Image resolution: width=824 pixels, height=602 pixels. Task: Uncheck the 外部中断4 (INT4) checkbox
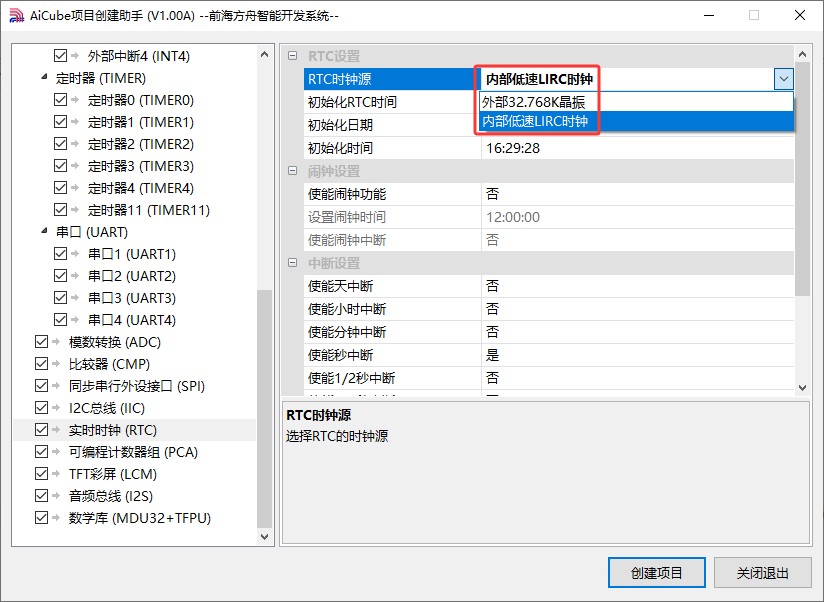60,56
